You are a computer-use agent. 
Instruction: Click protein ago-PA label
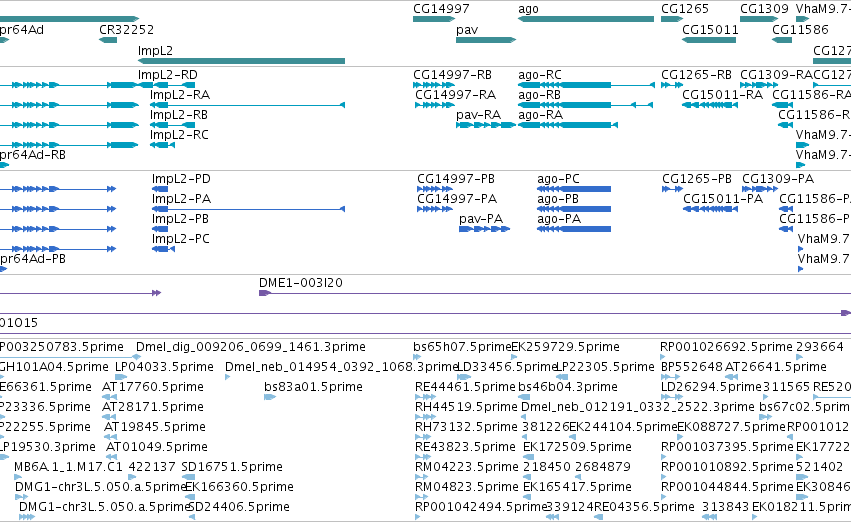[x=559, y=219]
